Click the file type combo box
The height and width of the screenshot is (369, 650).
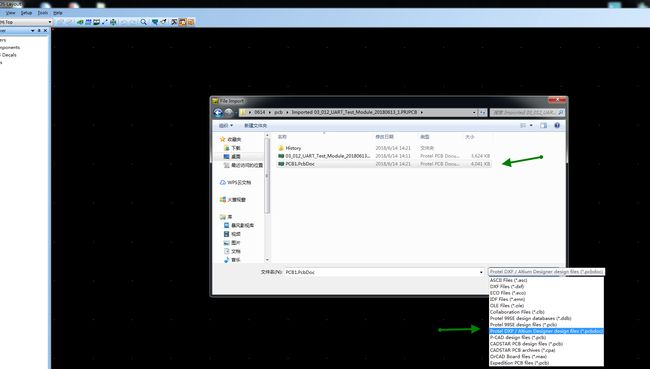click(546, 272)
